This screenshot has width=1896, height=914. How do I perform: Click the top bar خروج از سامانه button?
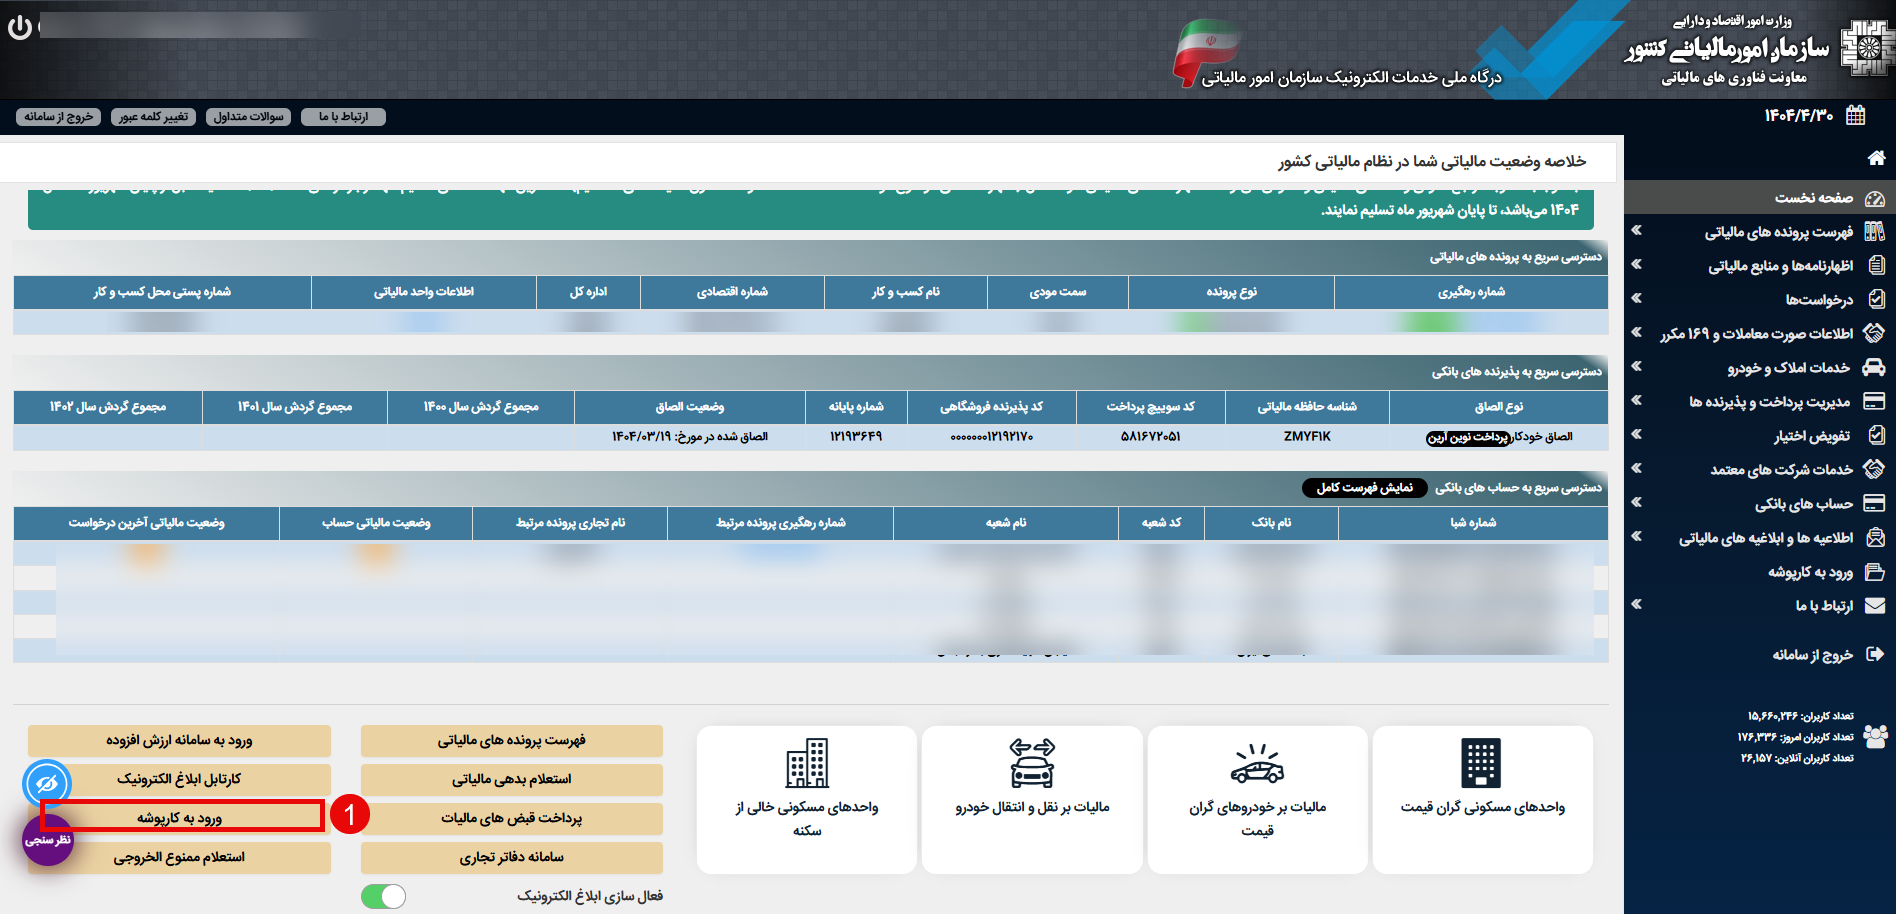pos(59,117)
